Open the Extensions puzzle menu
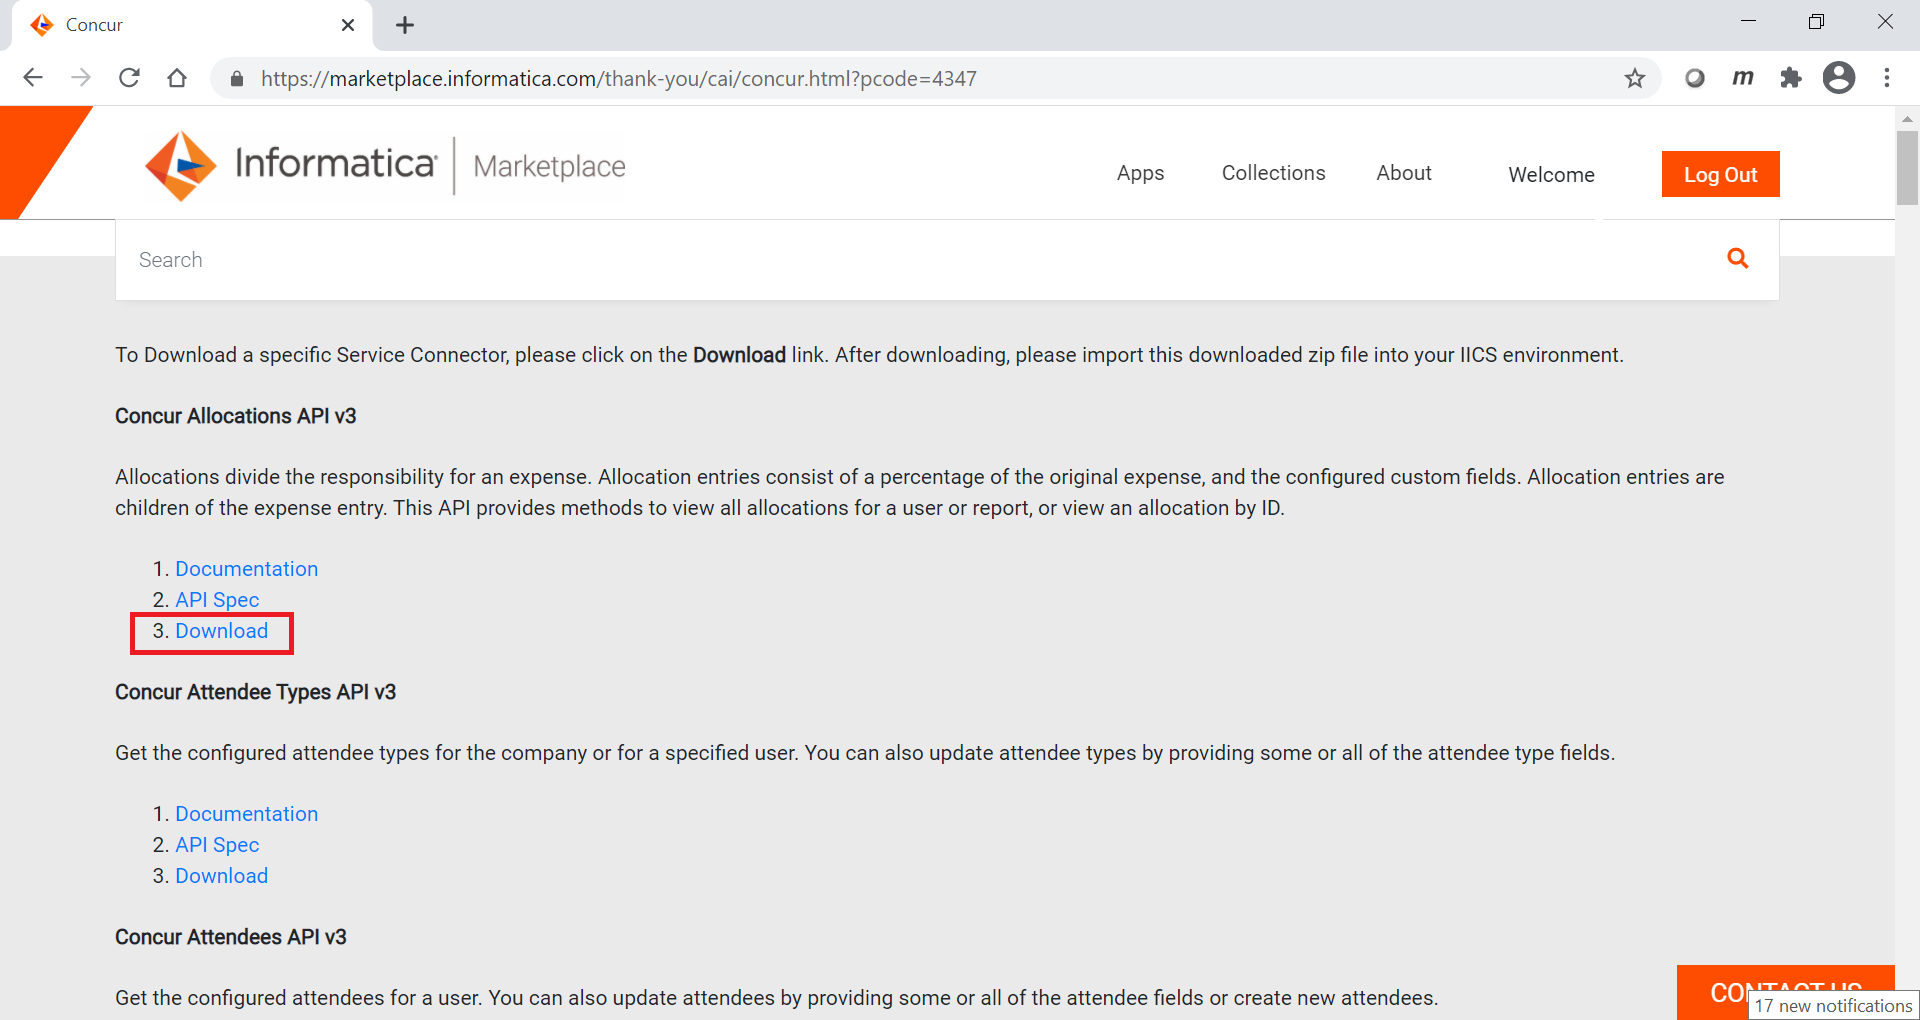Image resolution: width=1920 pixels, height=1020 pixels. pyautogui.click(x=1791, y=78)
